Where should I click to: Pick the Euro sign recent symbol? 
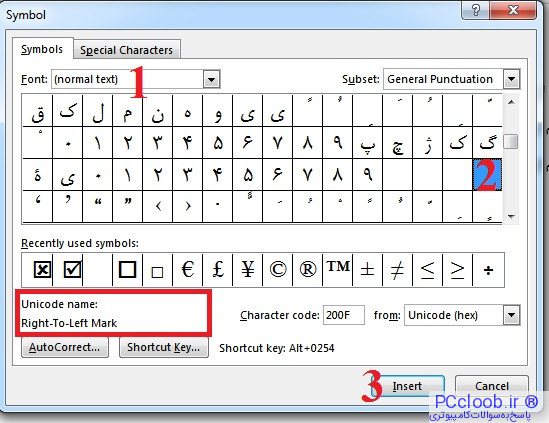tap(188, 270)
